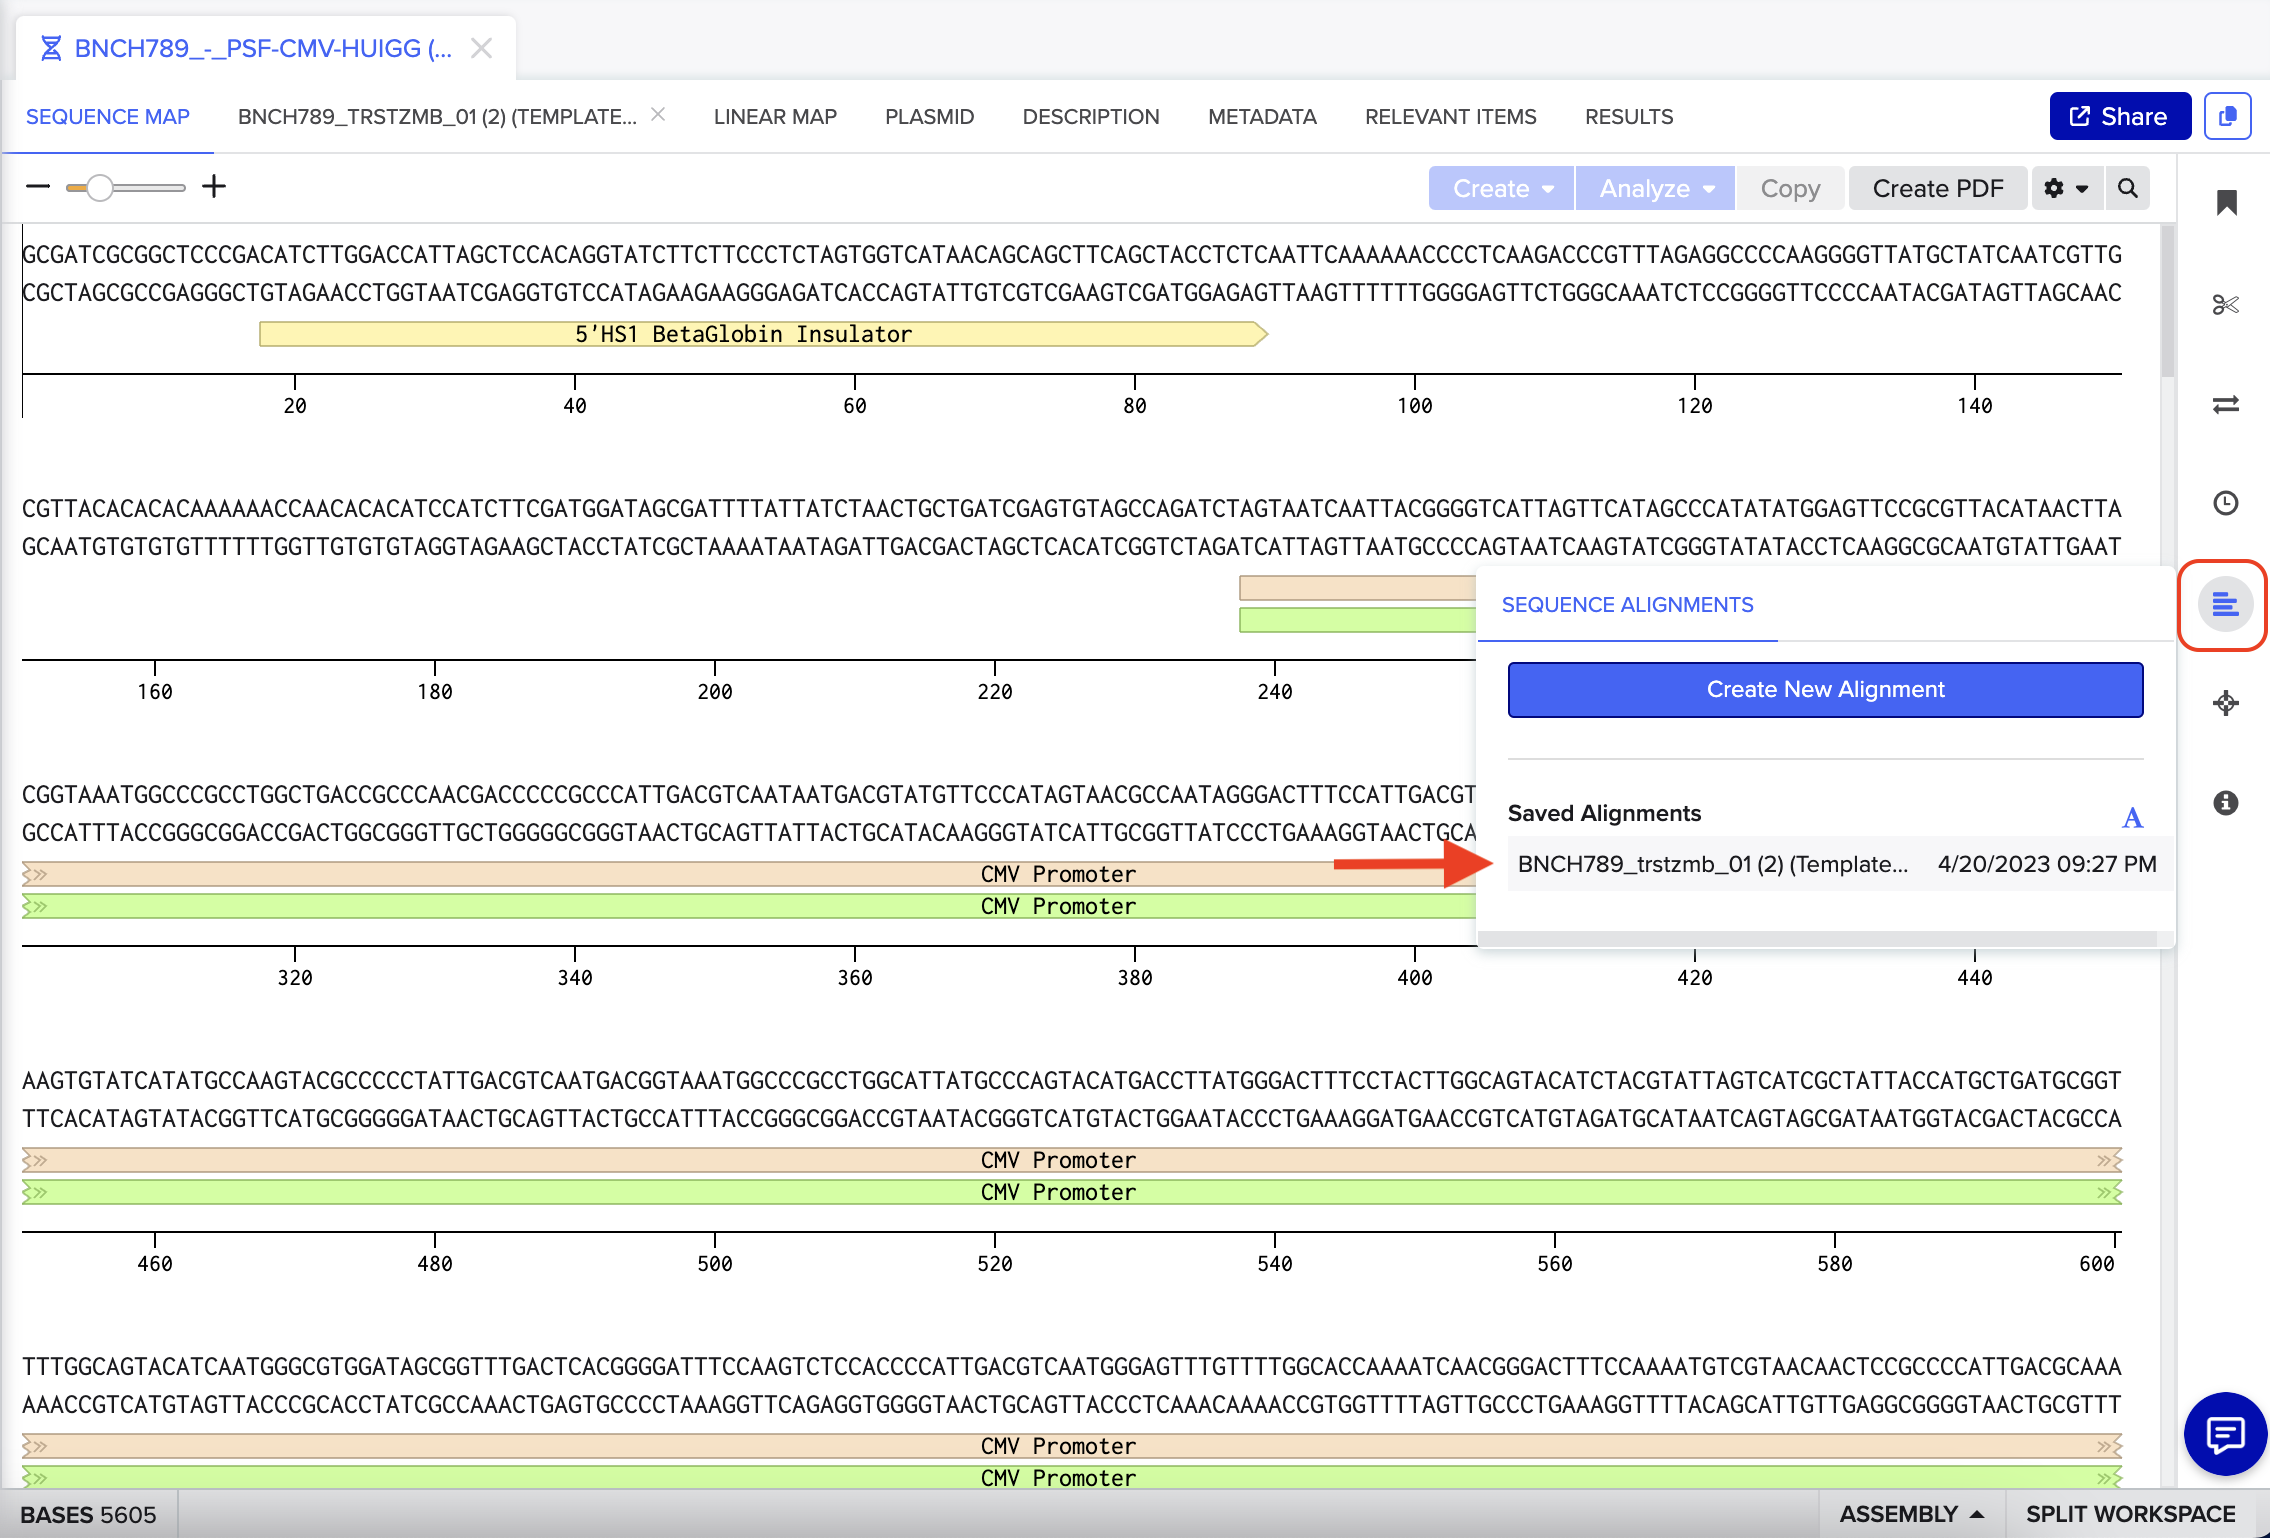This screenshot has height=1538, width=2270.
Task: Switch to the PLASMID tab
Action: [x=929, y=117]
